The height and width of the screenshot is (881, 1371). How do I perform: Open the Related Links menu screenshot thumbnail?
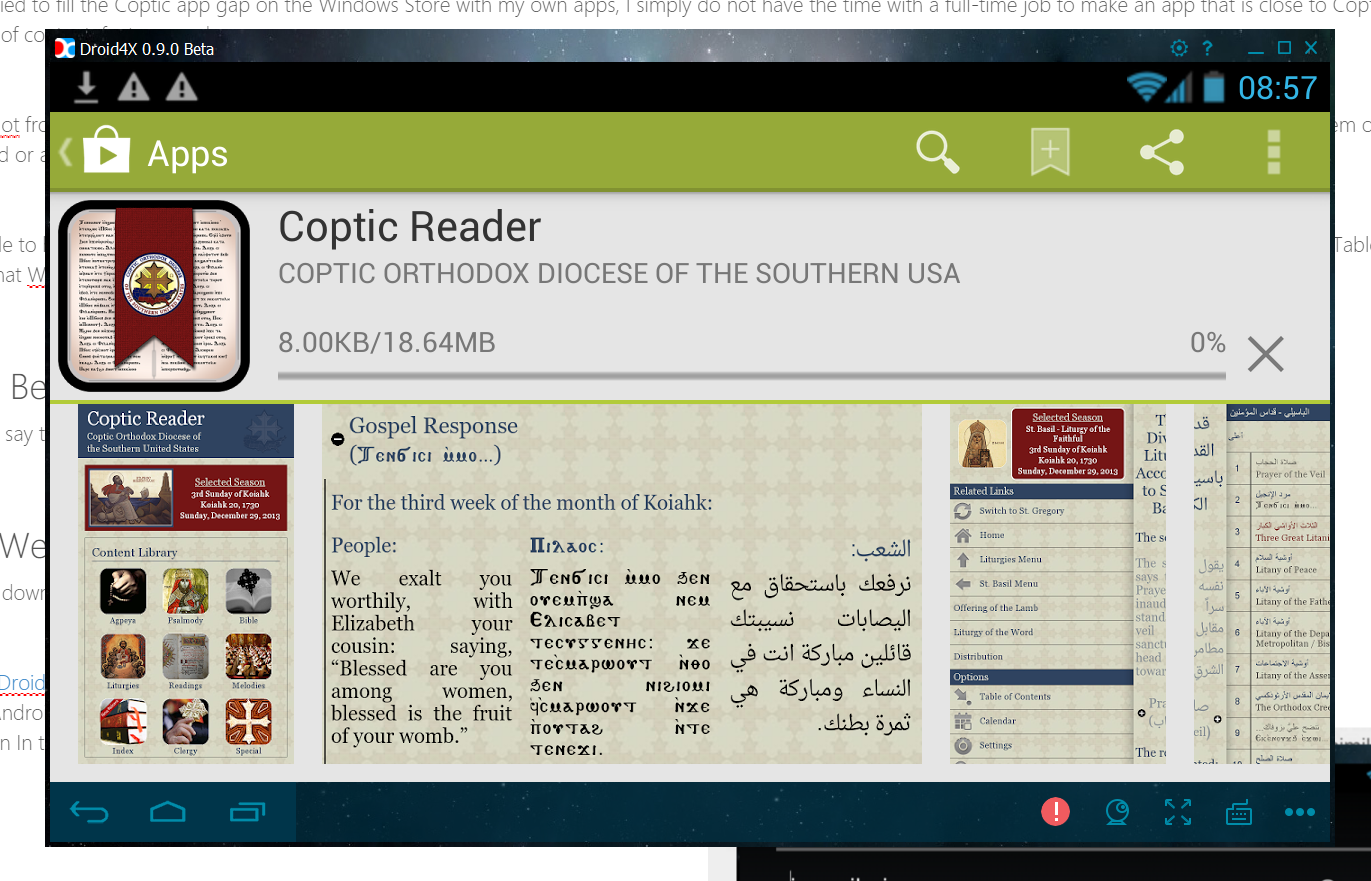click(1058, 584)
